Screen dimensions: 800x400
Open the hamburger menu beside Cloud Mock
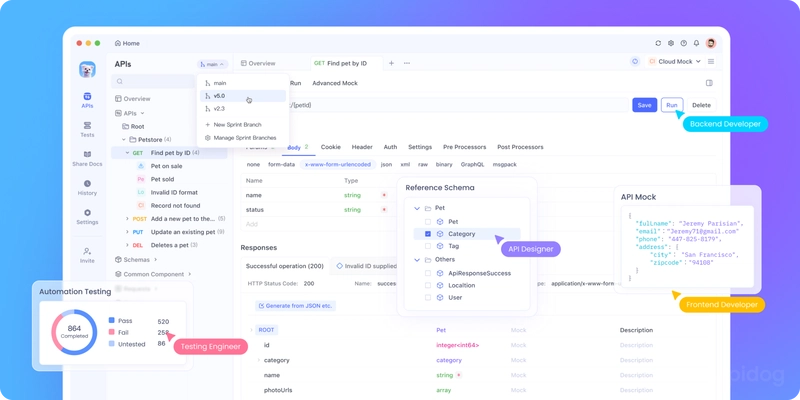[710, 62]
